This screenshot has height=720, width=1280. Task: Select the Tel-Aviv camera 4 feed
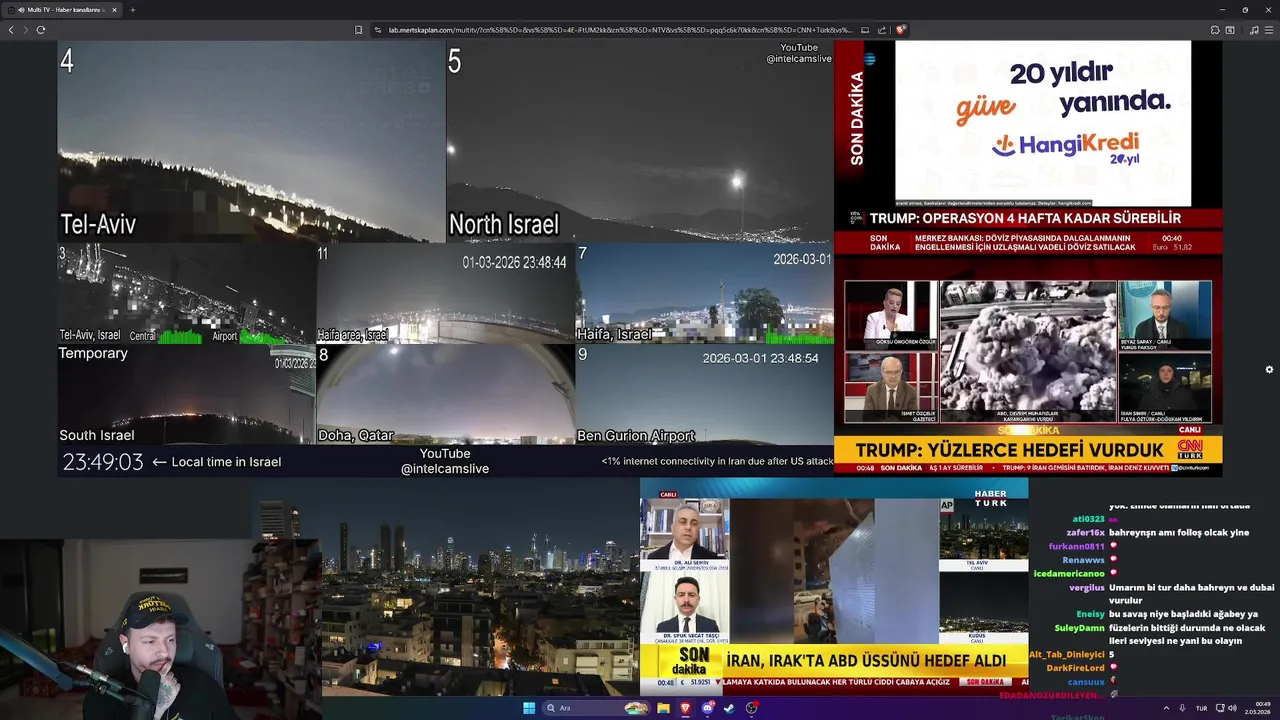[x=251, y=141]
